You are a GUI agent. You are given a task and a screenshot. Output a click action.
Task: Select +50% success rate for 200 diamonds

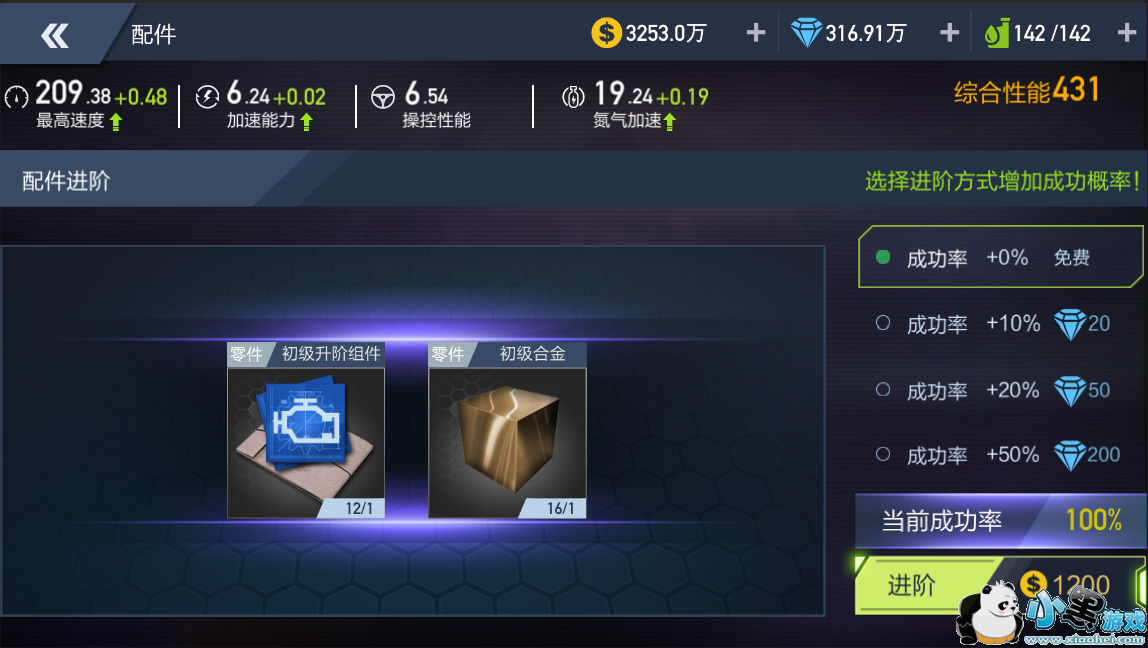(x=1000, y=455)
